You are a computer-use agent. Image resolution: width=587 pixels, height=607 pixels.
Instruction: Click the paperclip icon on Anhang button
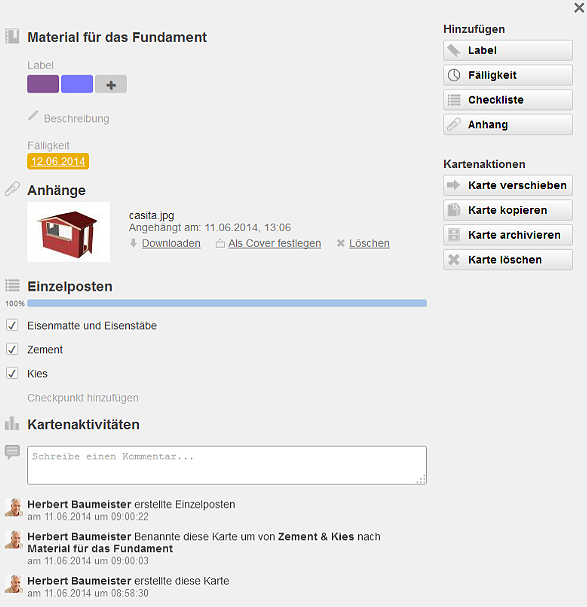click(x=454, y=125)
